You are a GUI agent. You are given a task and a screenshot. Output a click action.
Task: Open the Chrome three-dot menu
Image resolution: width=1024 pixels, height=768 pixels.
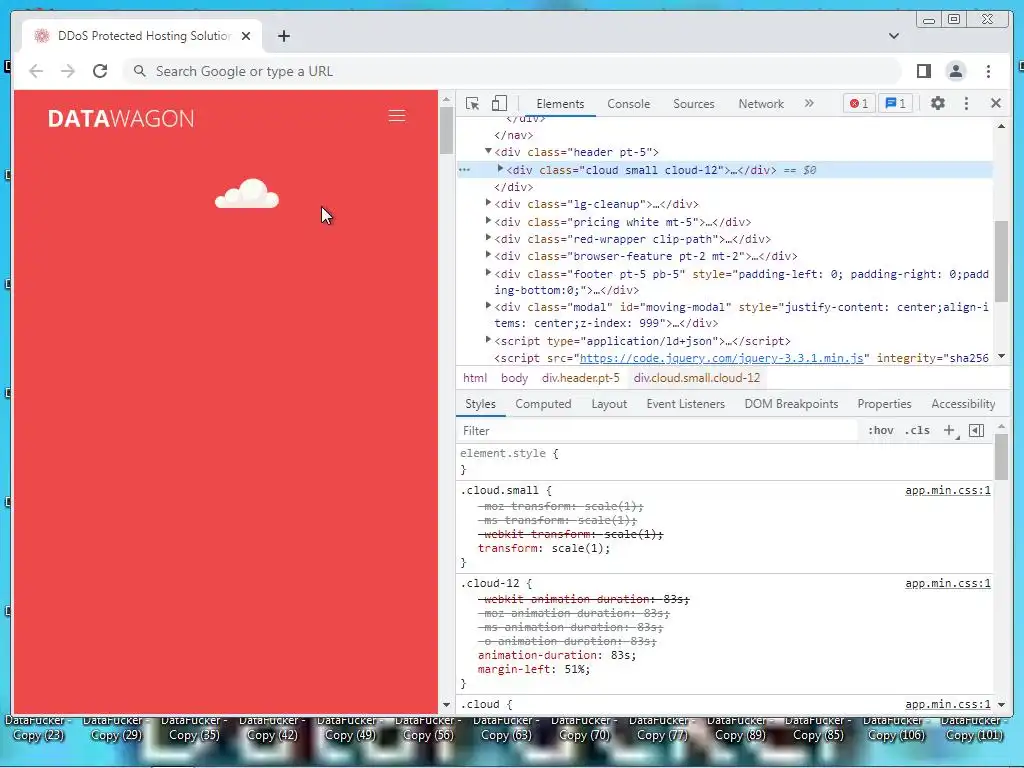pyautogui.click(x=988, y=71)
